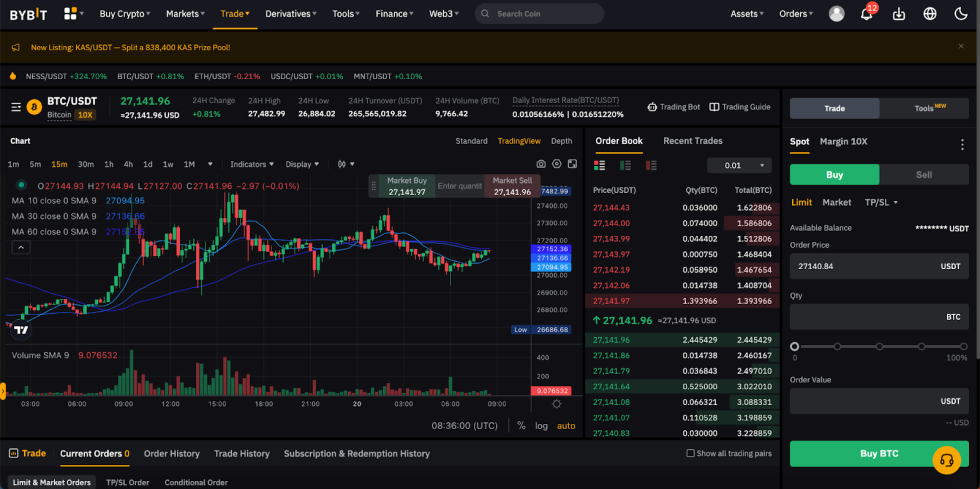Click the app download icon
The height and width of the screenshot is (489, 980).
pyautogui.click(x=898, y=14)
